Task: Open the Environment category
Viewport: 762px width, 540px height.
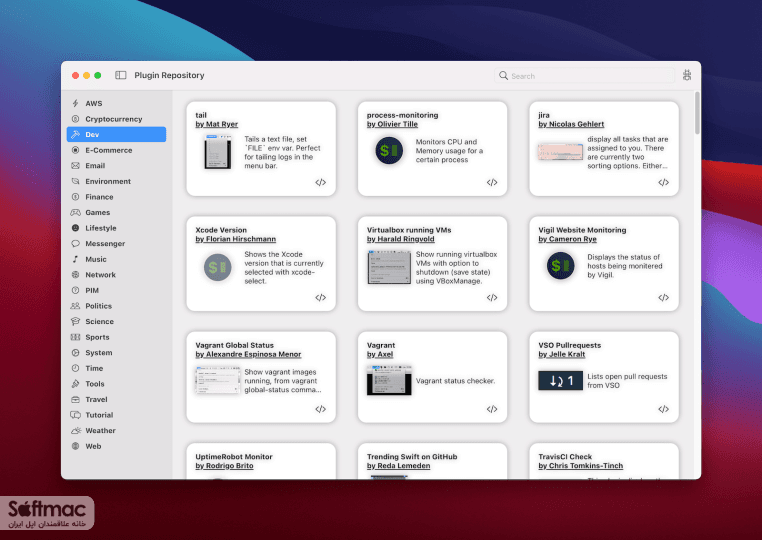Action: 116,181
